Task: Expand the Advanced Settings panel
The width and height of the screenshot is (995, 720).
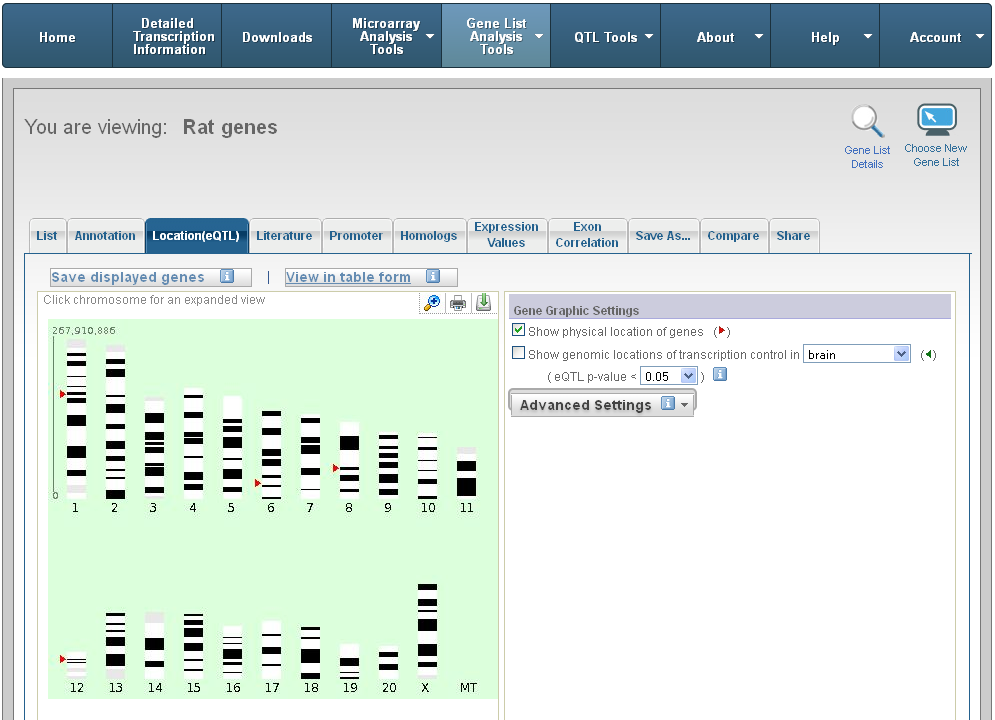Action: coord(602,404)
